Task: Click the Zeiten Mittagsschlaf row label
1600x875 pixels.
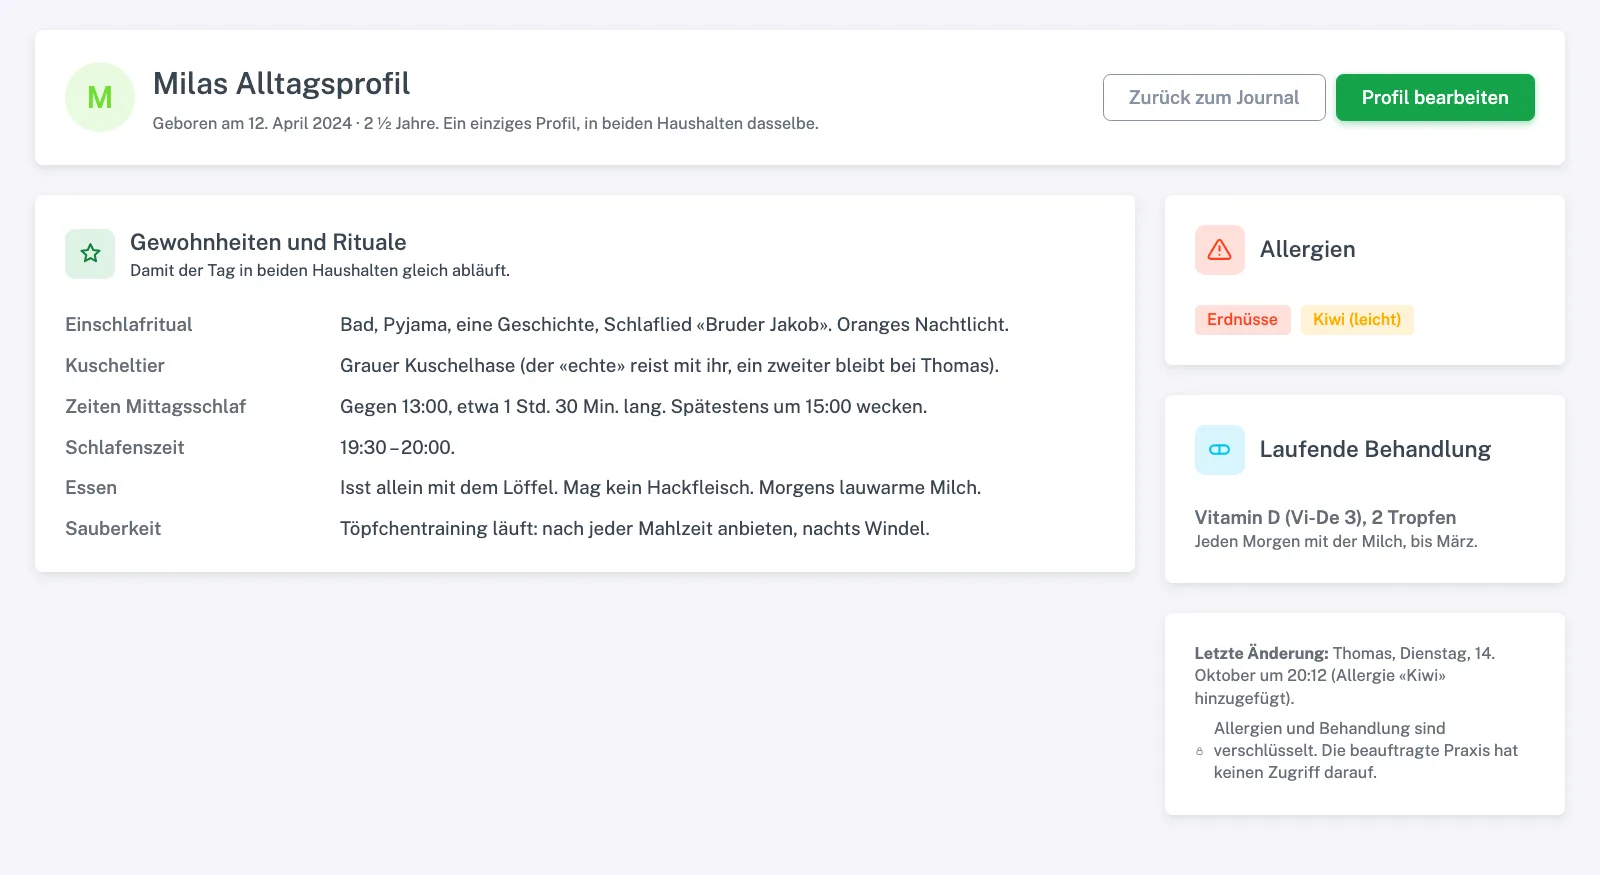Action: pos(155,406)
